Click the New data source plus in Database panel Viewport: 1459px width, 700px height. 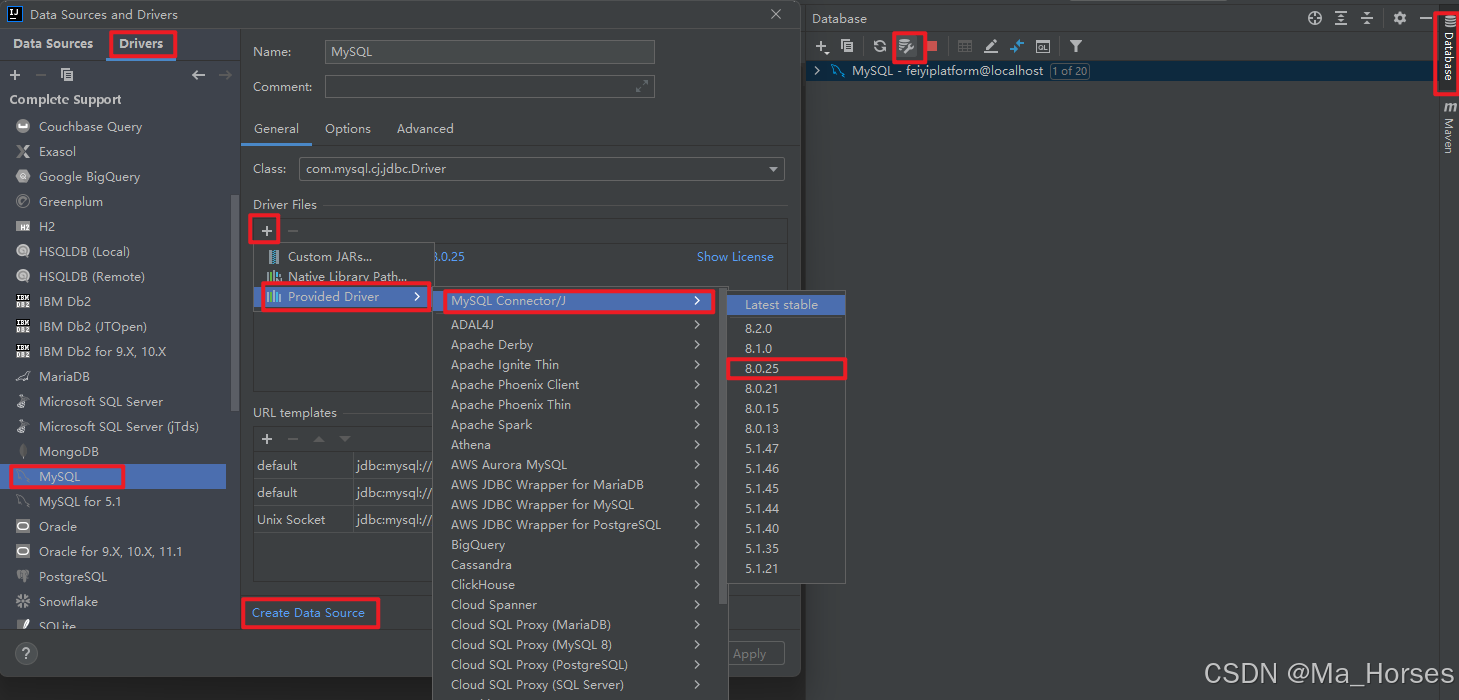[822, 46]
